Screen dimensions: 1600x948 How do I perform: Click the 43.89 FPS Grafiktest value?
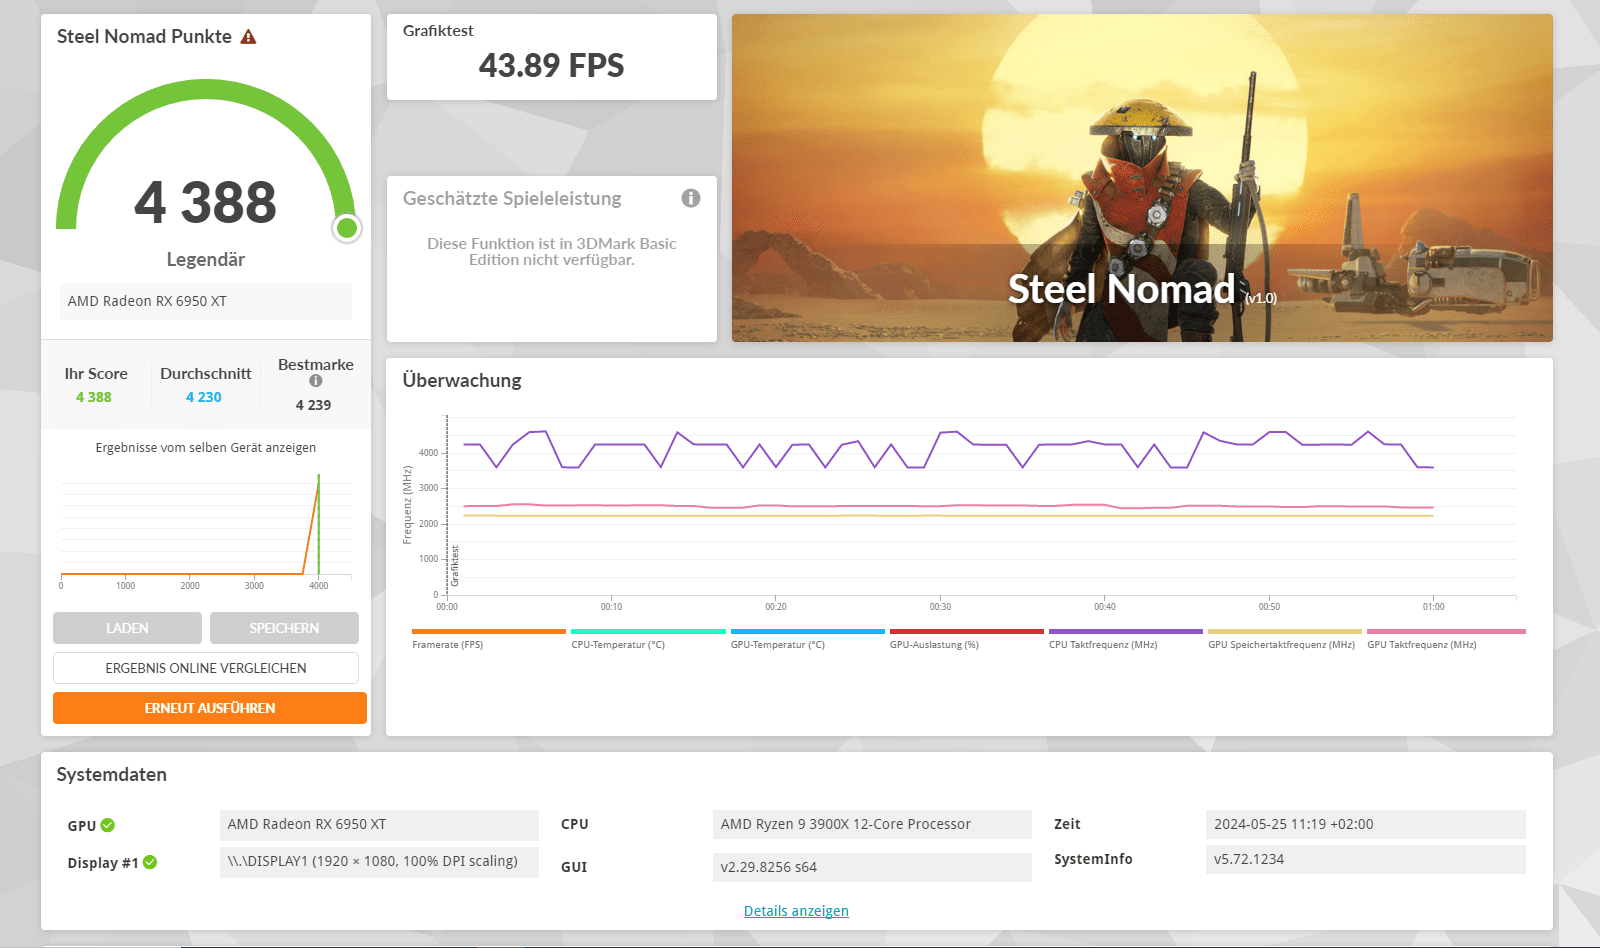(x=551, y=66)
